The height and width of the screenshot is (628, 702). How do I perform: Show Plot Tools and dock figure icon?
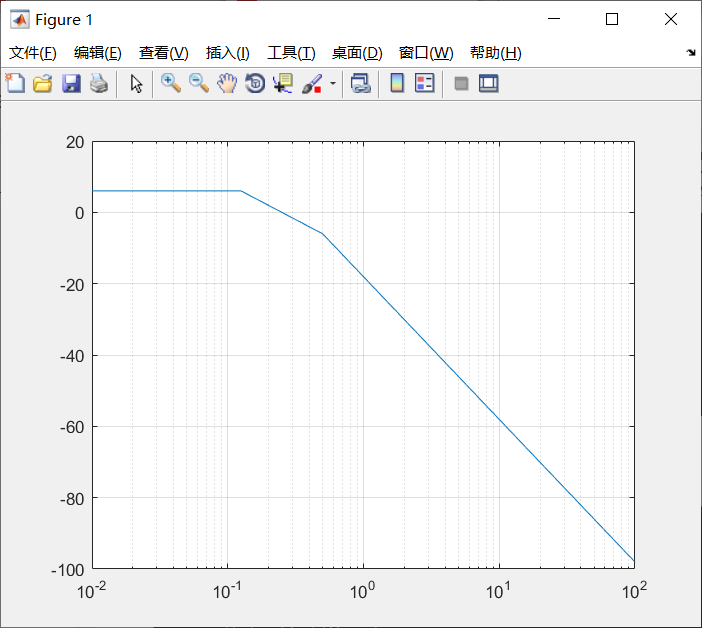[x=488, y=83]
